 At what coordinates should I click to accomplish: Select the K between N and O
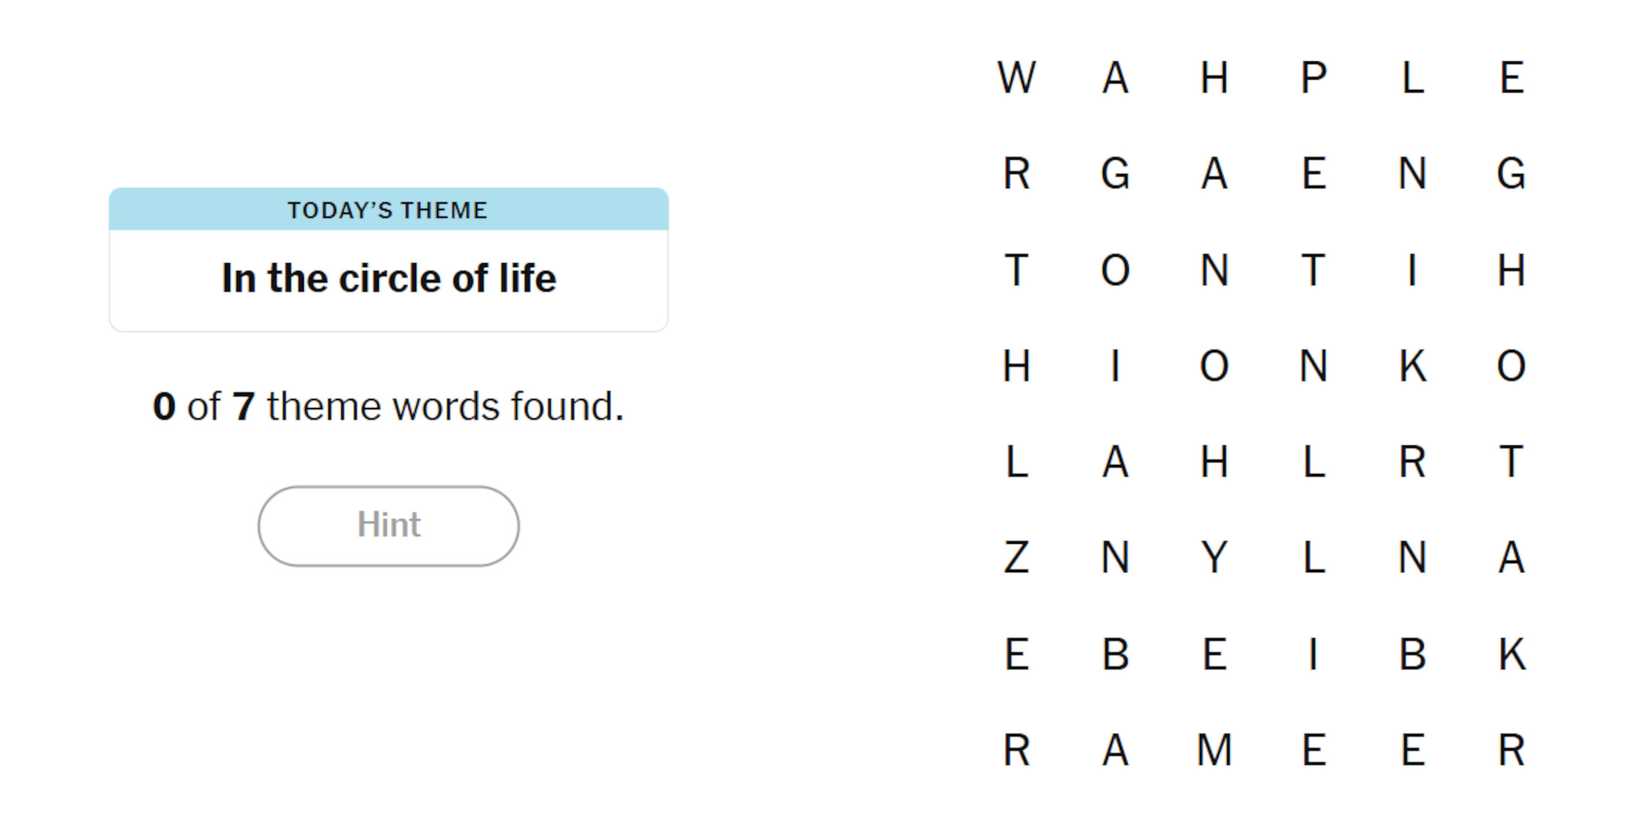coord(1412,366)
